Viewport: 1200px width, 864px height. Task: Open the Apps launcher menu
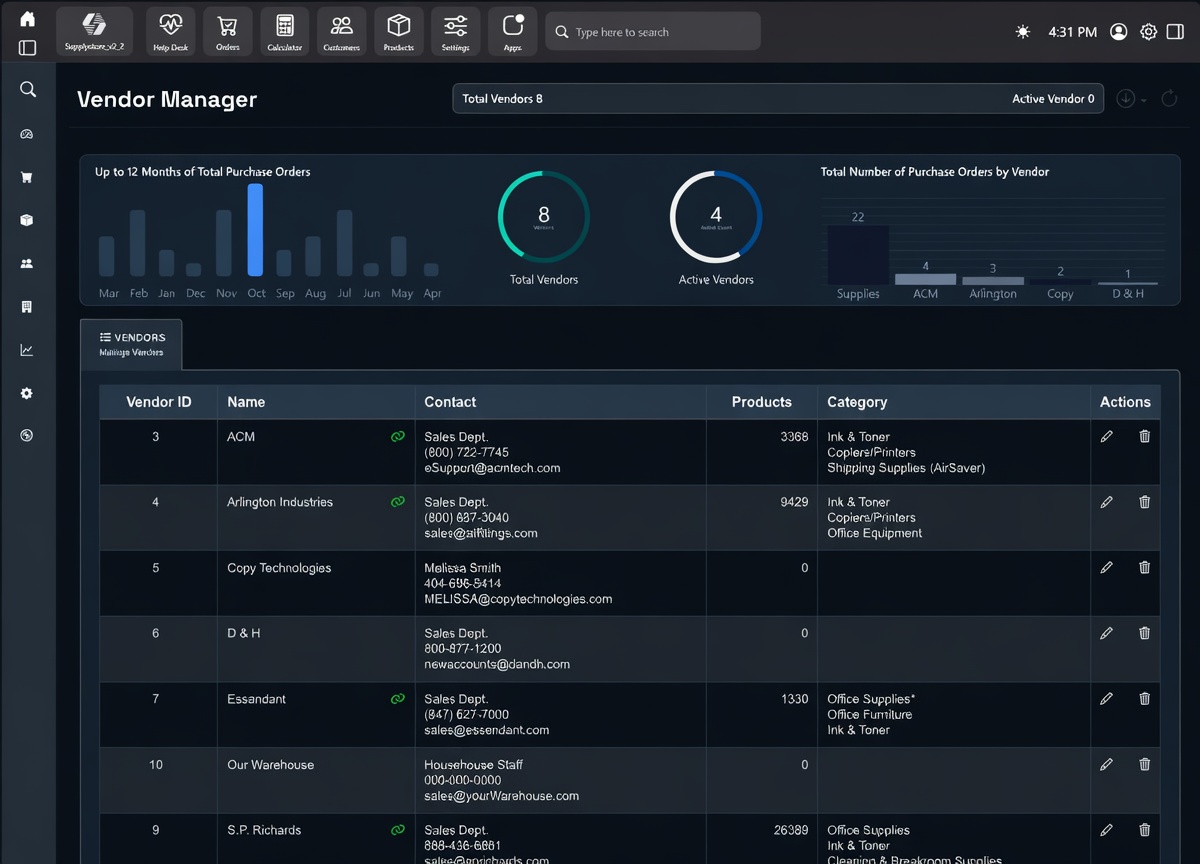point(512,31)
